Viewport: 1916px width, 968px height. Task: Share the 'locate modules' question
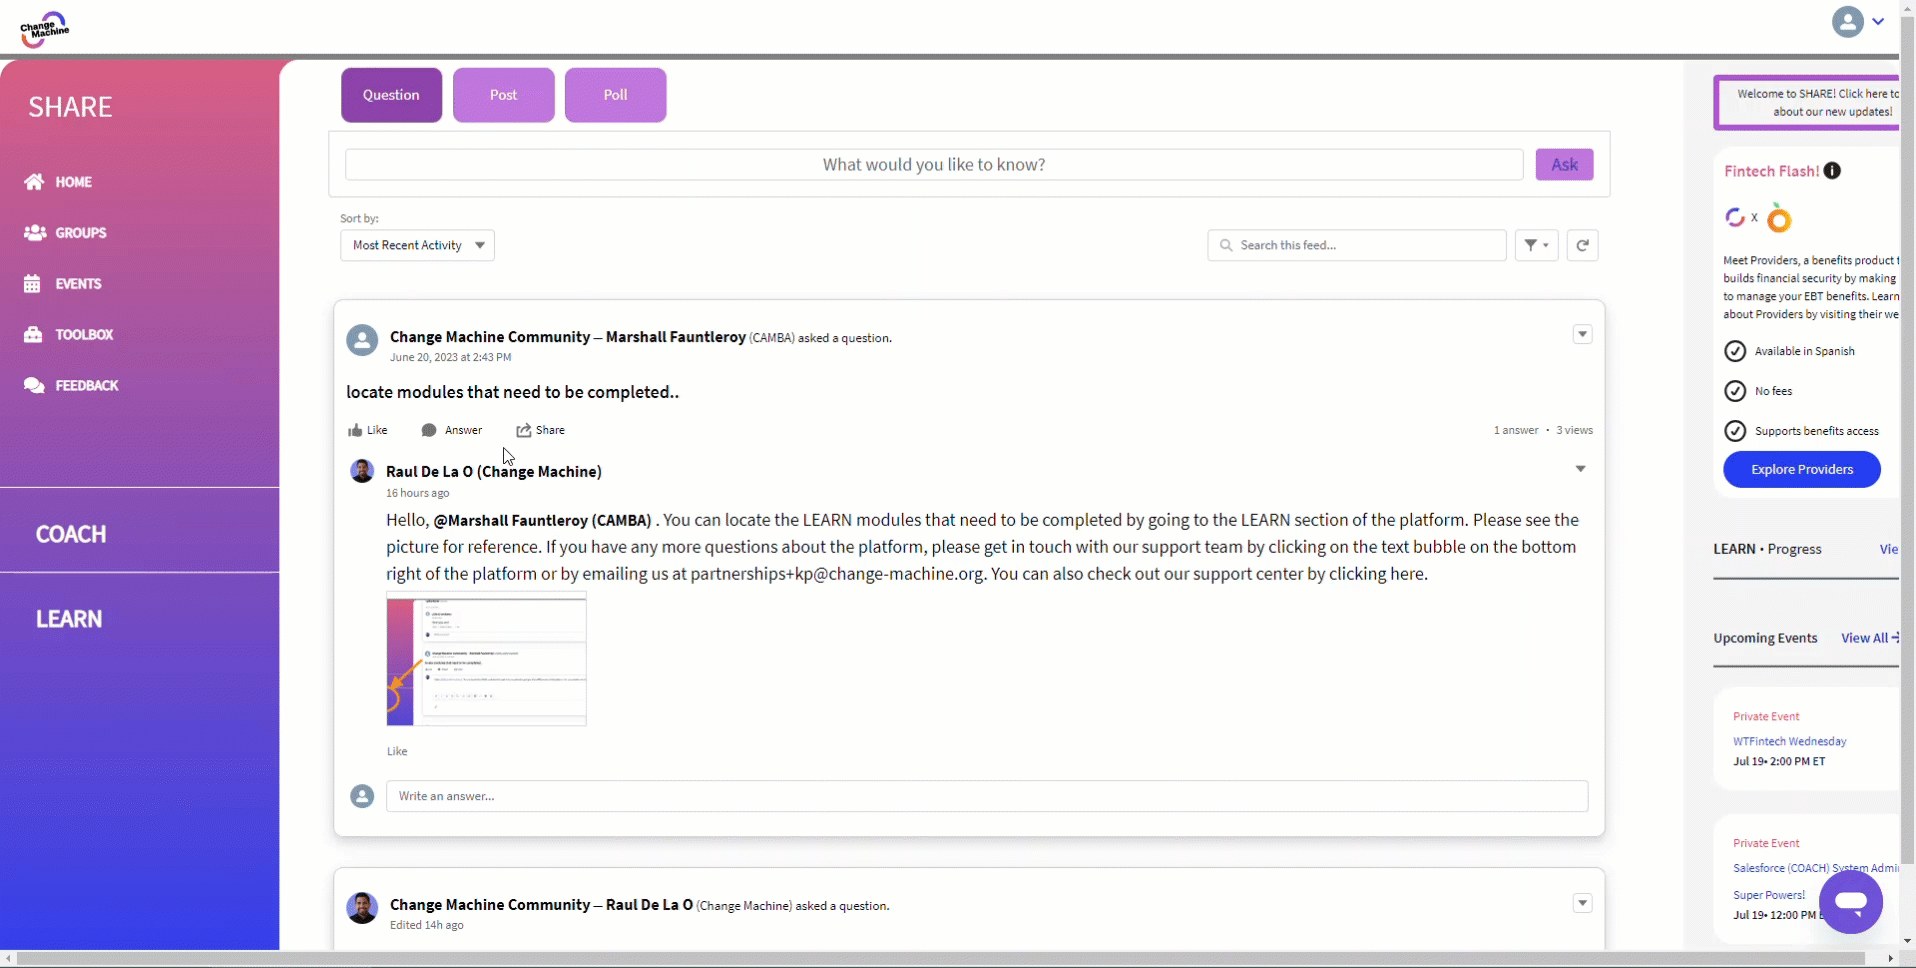[x=540, y=430]
